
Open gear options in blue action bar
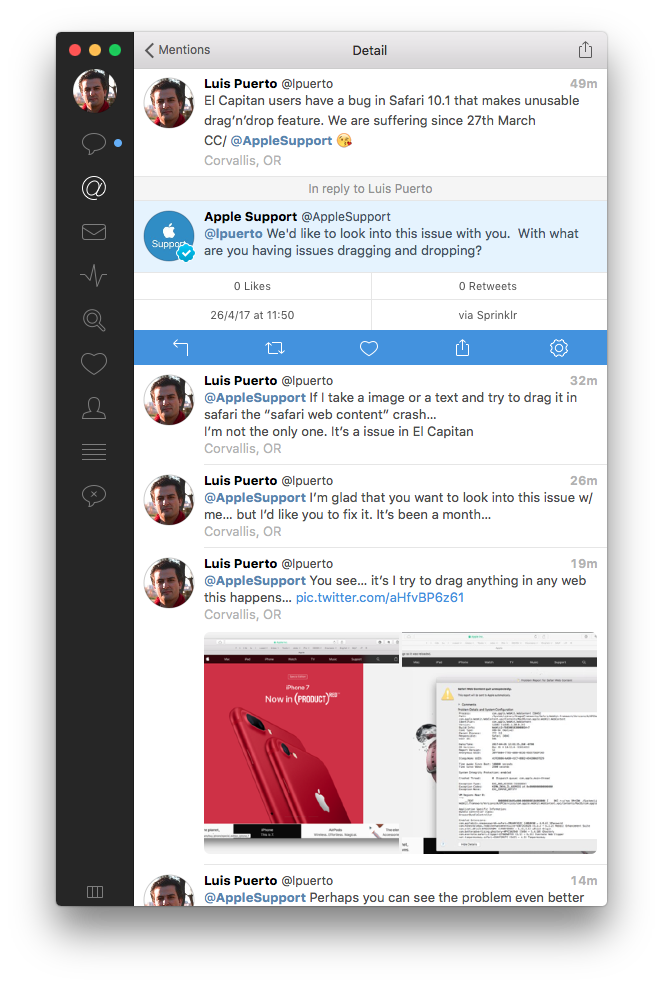point(559,348)
